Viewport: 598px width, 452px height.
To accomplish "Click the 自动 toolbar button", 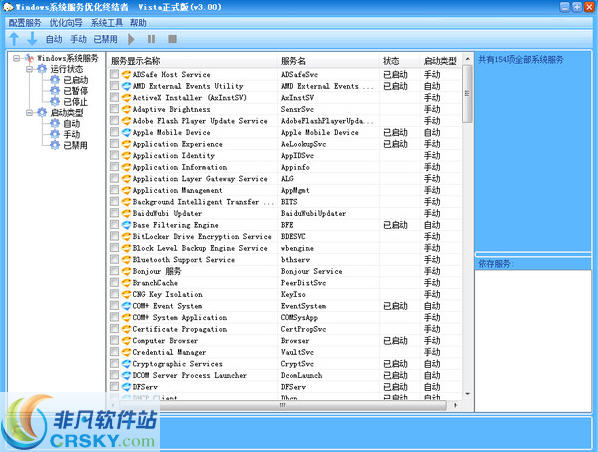I will click(54, 39).
